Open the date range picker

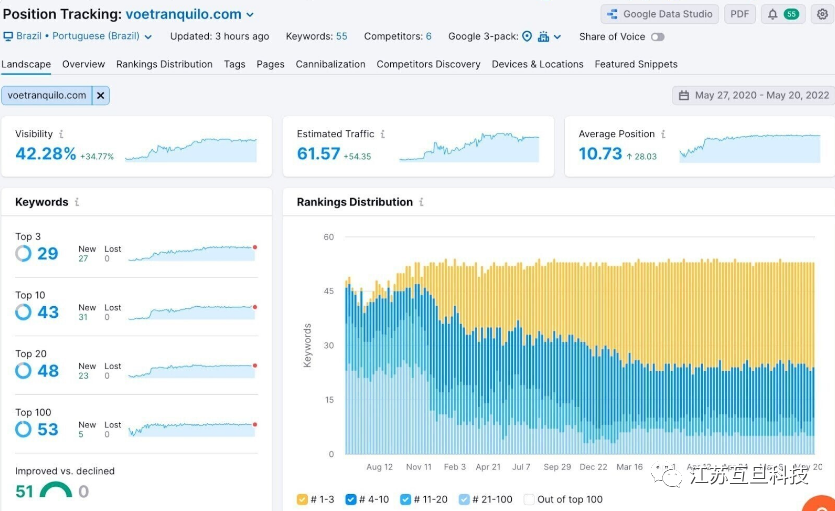point(753,95)
